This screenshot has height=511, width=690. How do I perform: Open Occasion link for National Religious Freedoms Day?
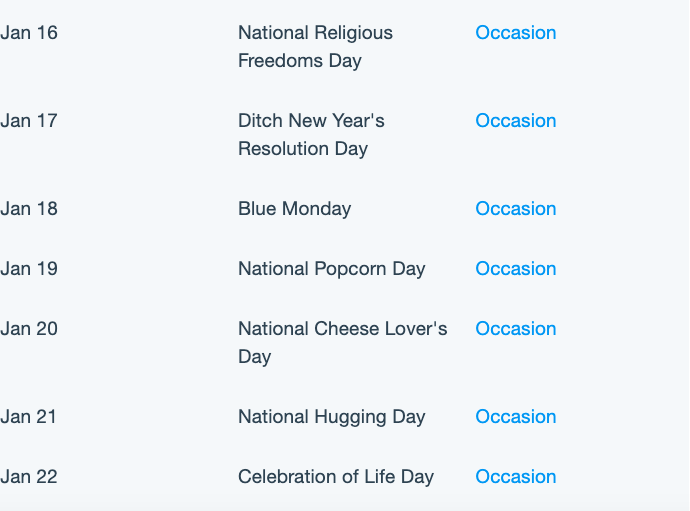[x=516, y=33]
